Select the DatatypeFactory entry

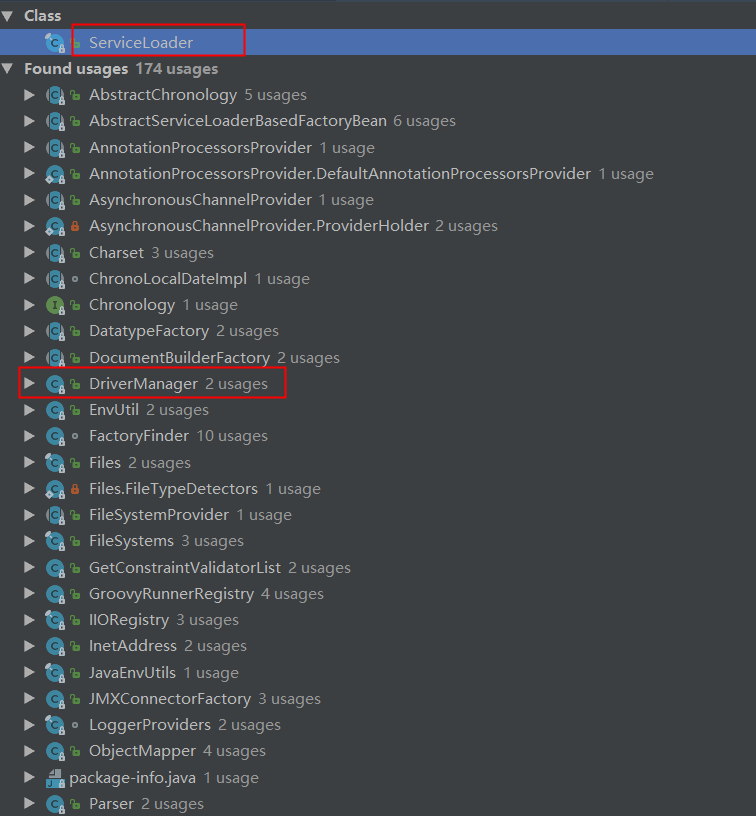click(184, 331)
